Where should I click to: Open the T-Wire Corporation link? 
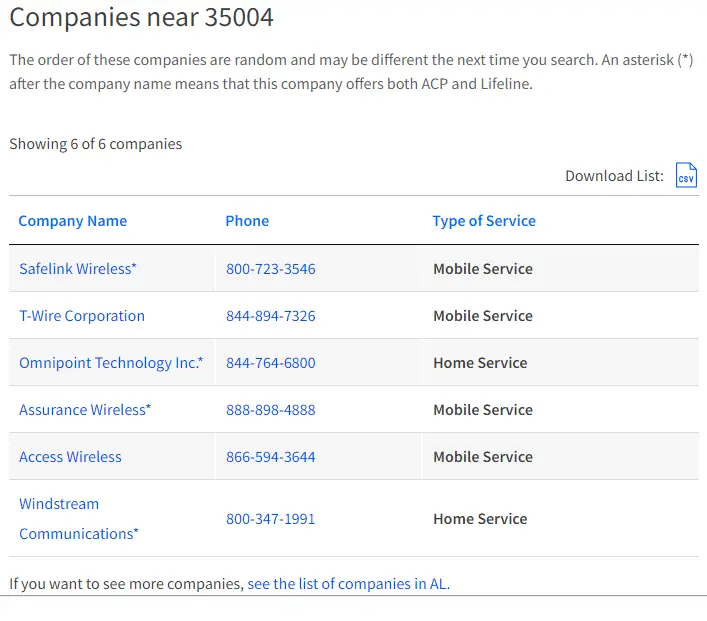coord(82,316)
